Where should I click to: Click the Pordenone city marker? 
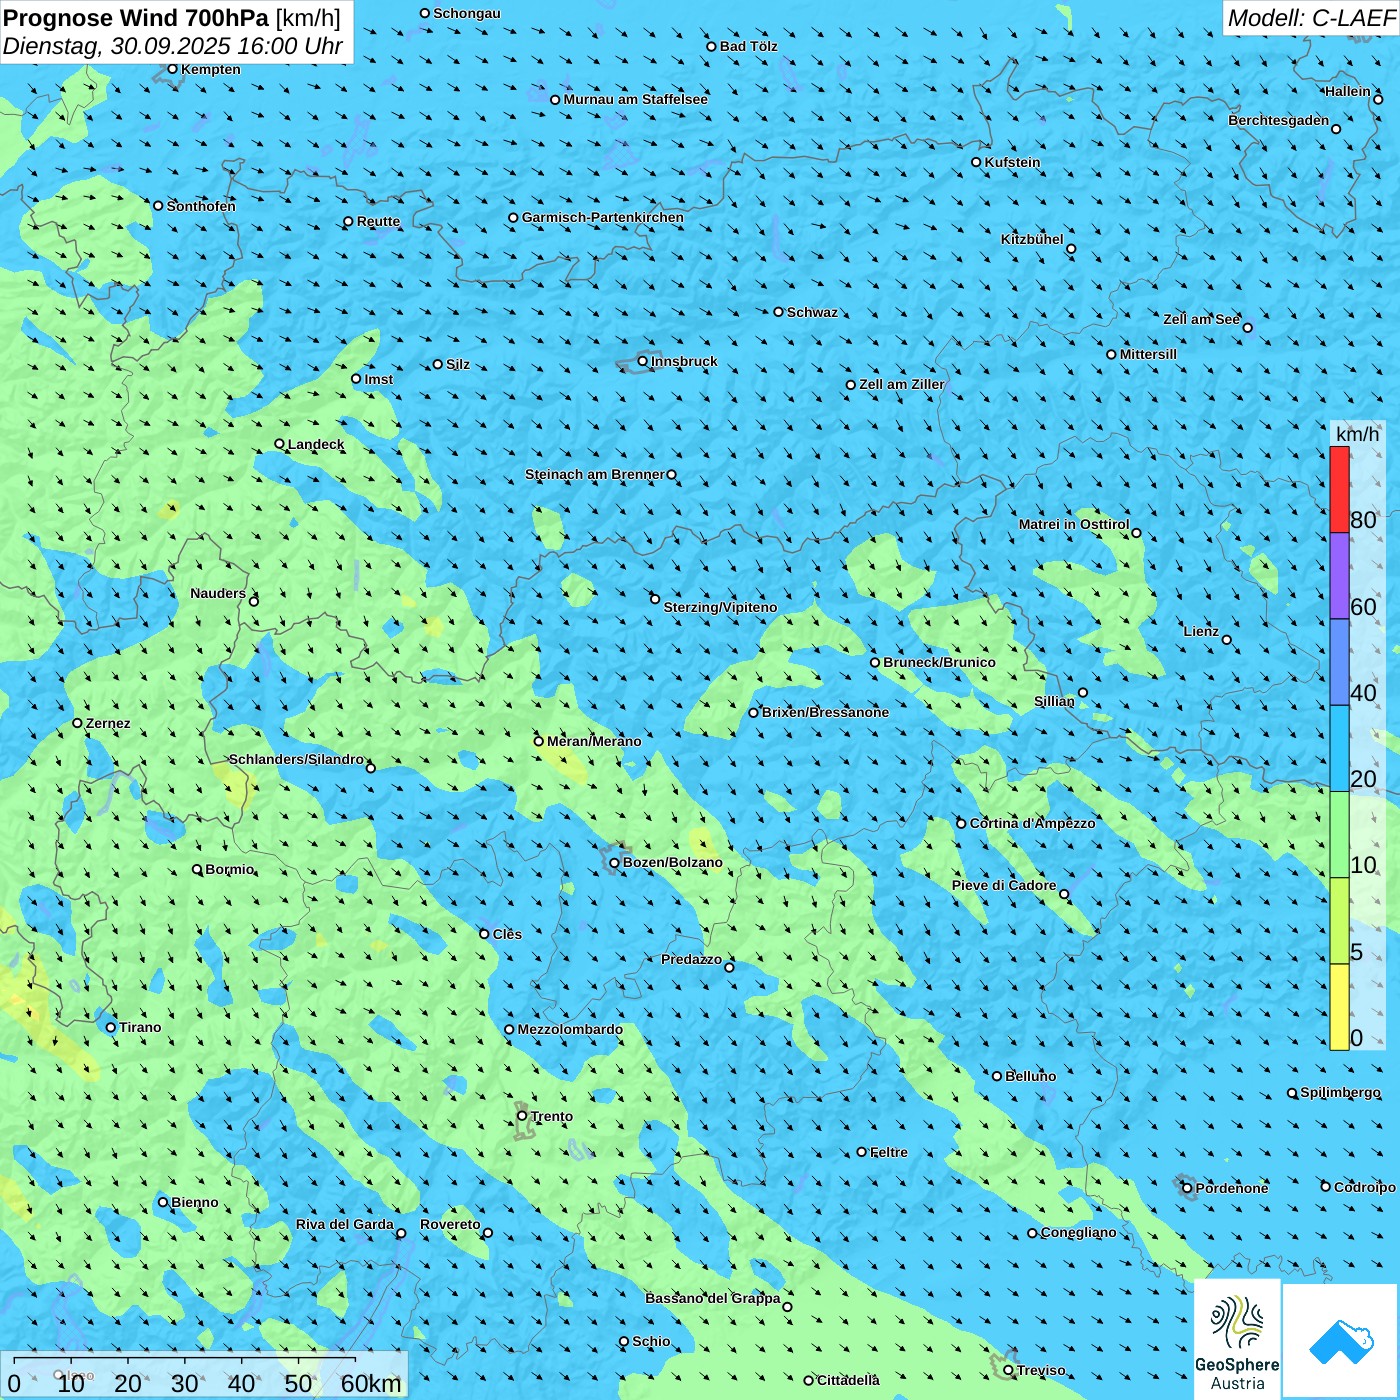tap(1188, 1188)
